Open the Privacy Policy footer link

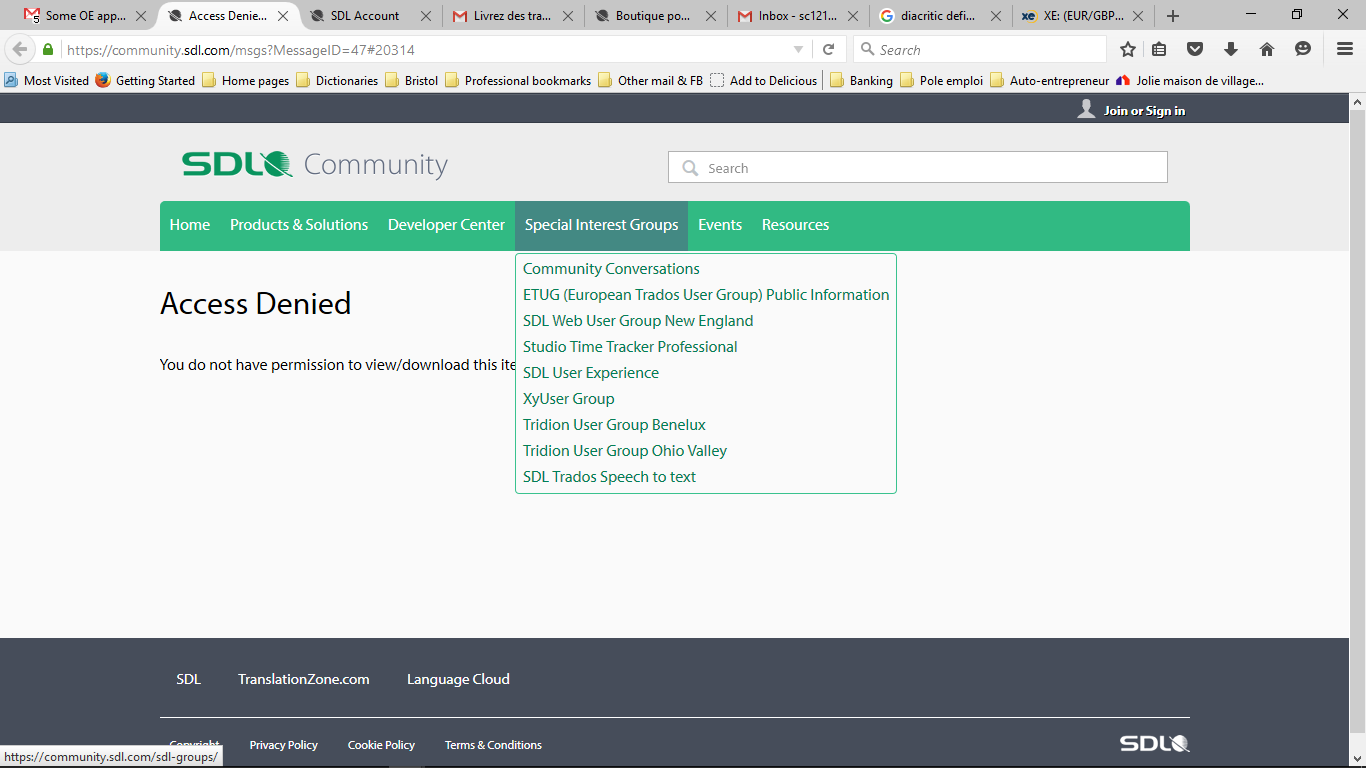283,745
